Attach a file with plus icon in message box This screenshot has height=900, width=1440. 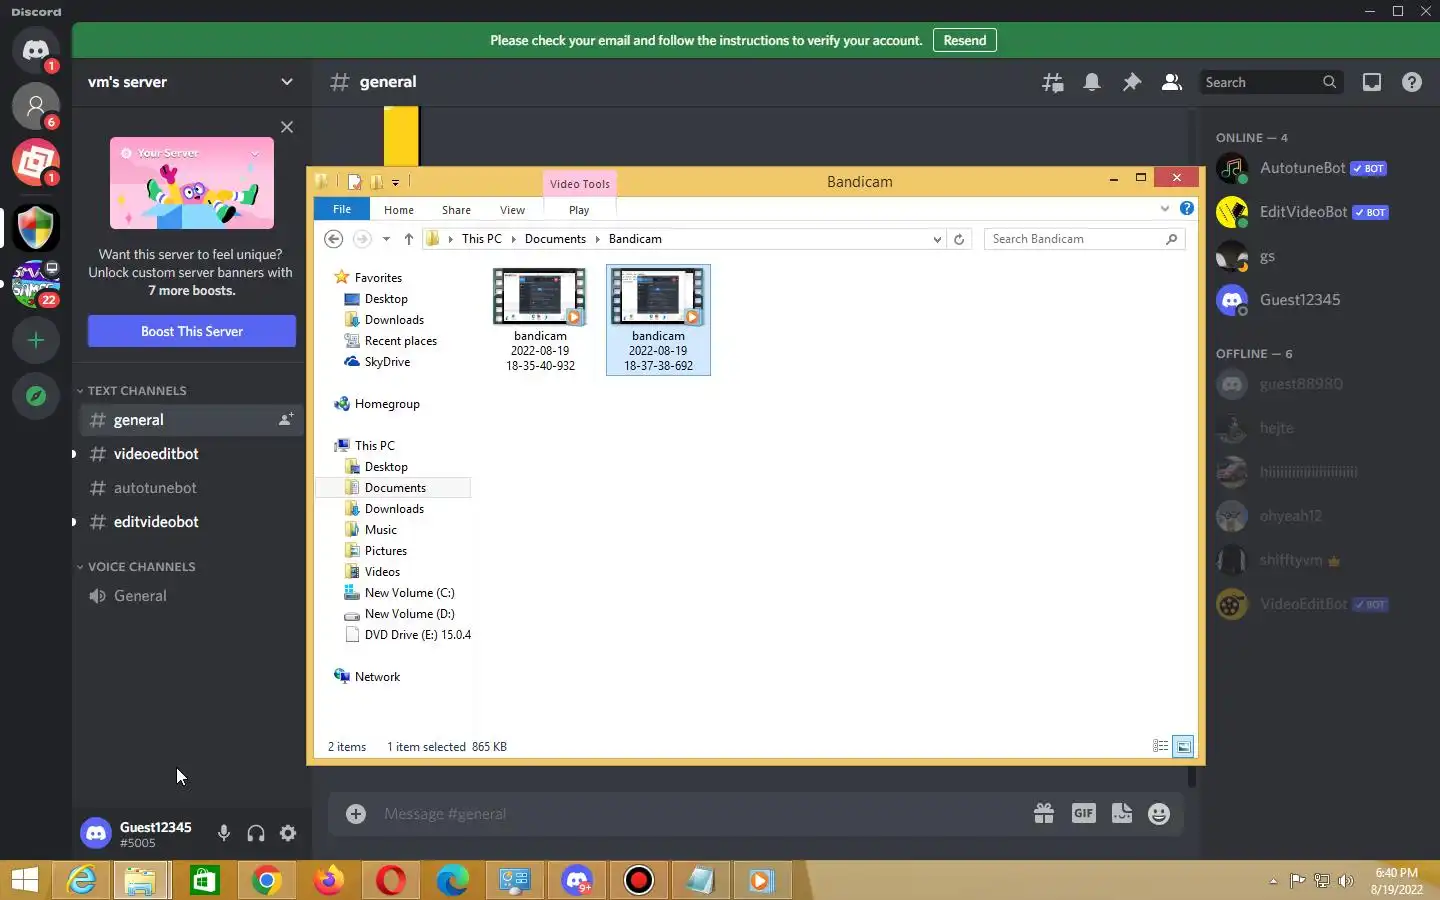click(x=356, y=814)
